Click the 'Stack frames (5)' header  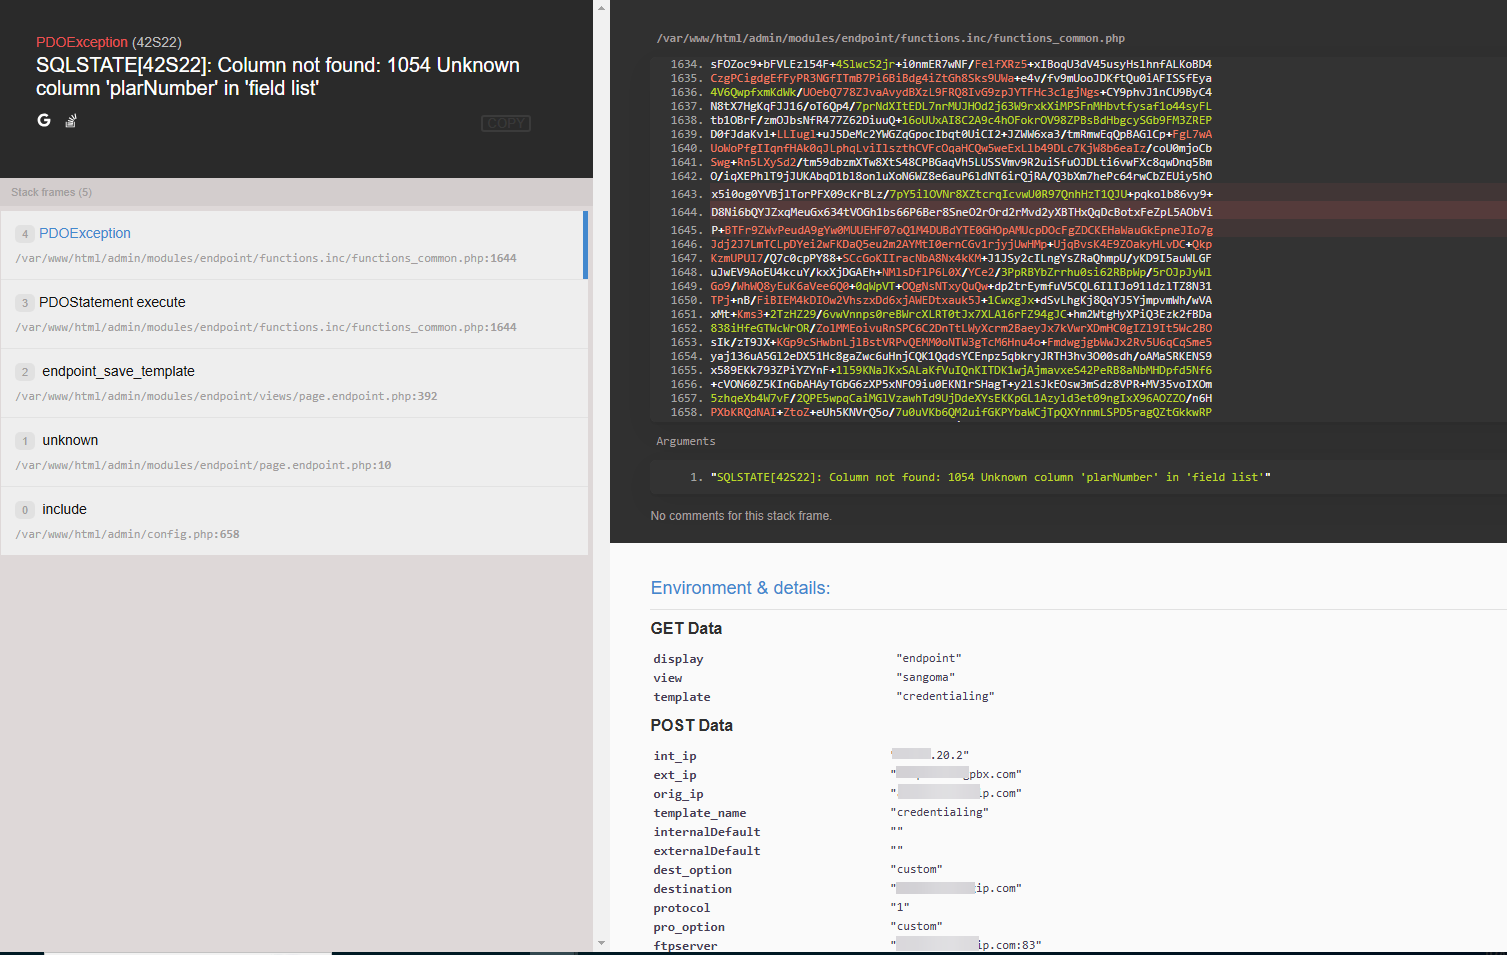click(51, 192)
